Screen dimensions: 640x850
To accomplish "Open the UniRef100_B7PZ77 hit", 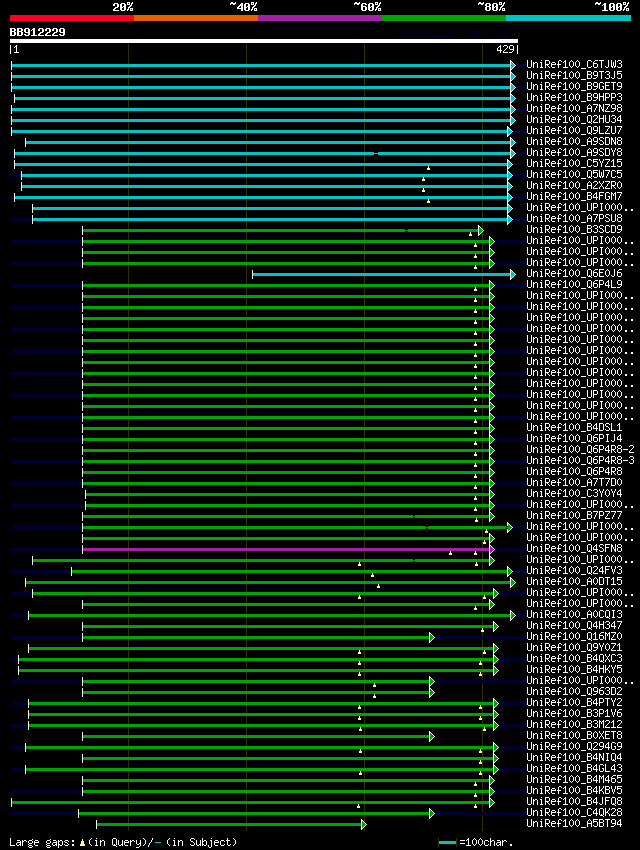I will [x=574, y=516].
